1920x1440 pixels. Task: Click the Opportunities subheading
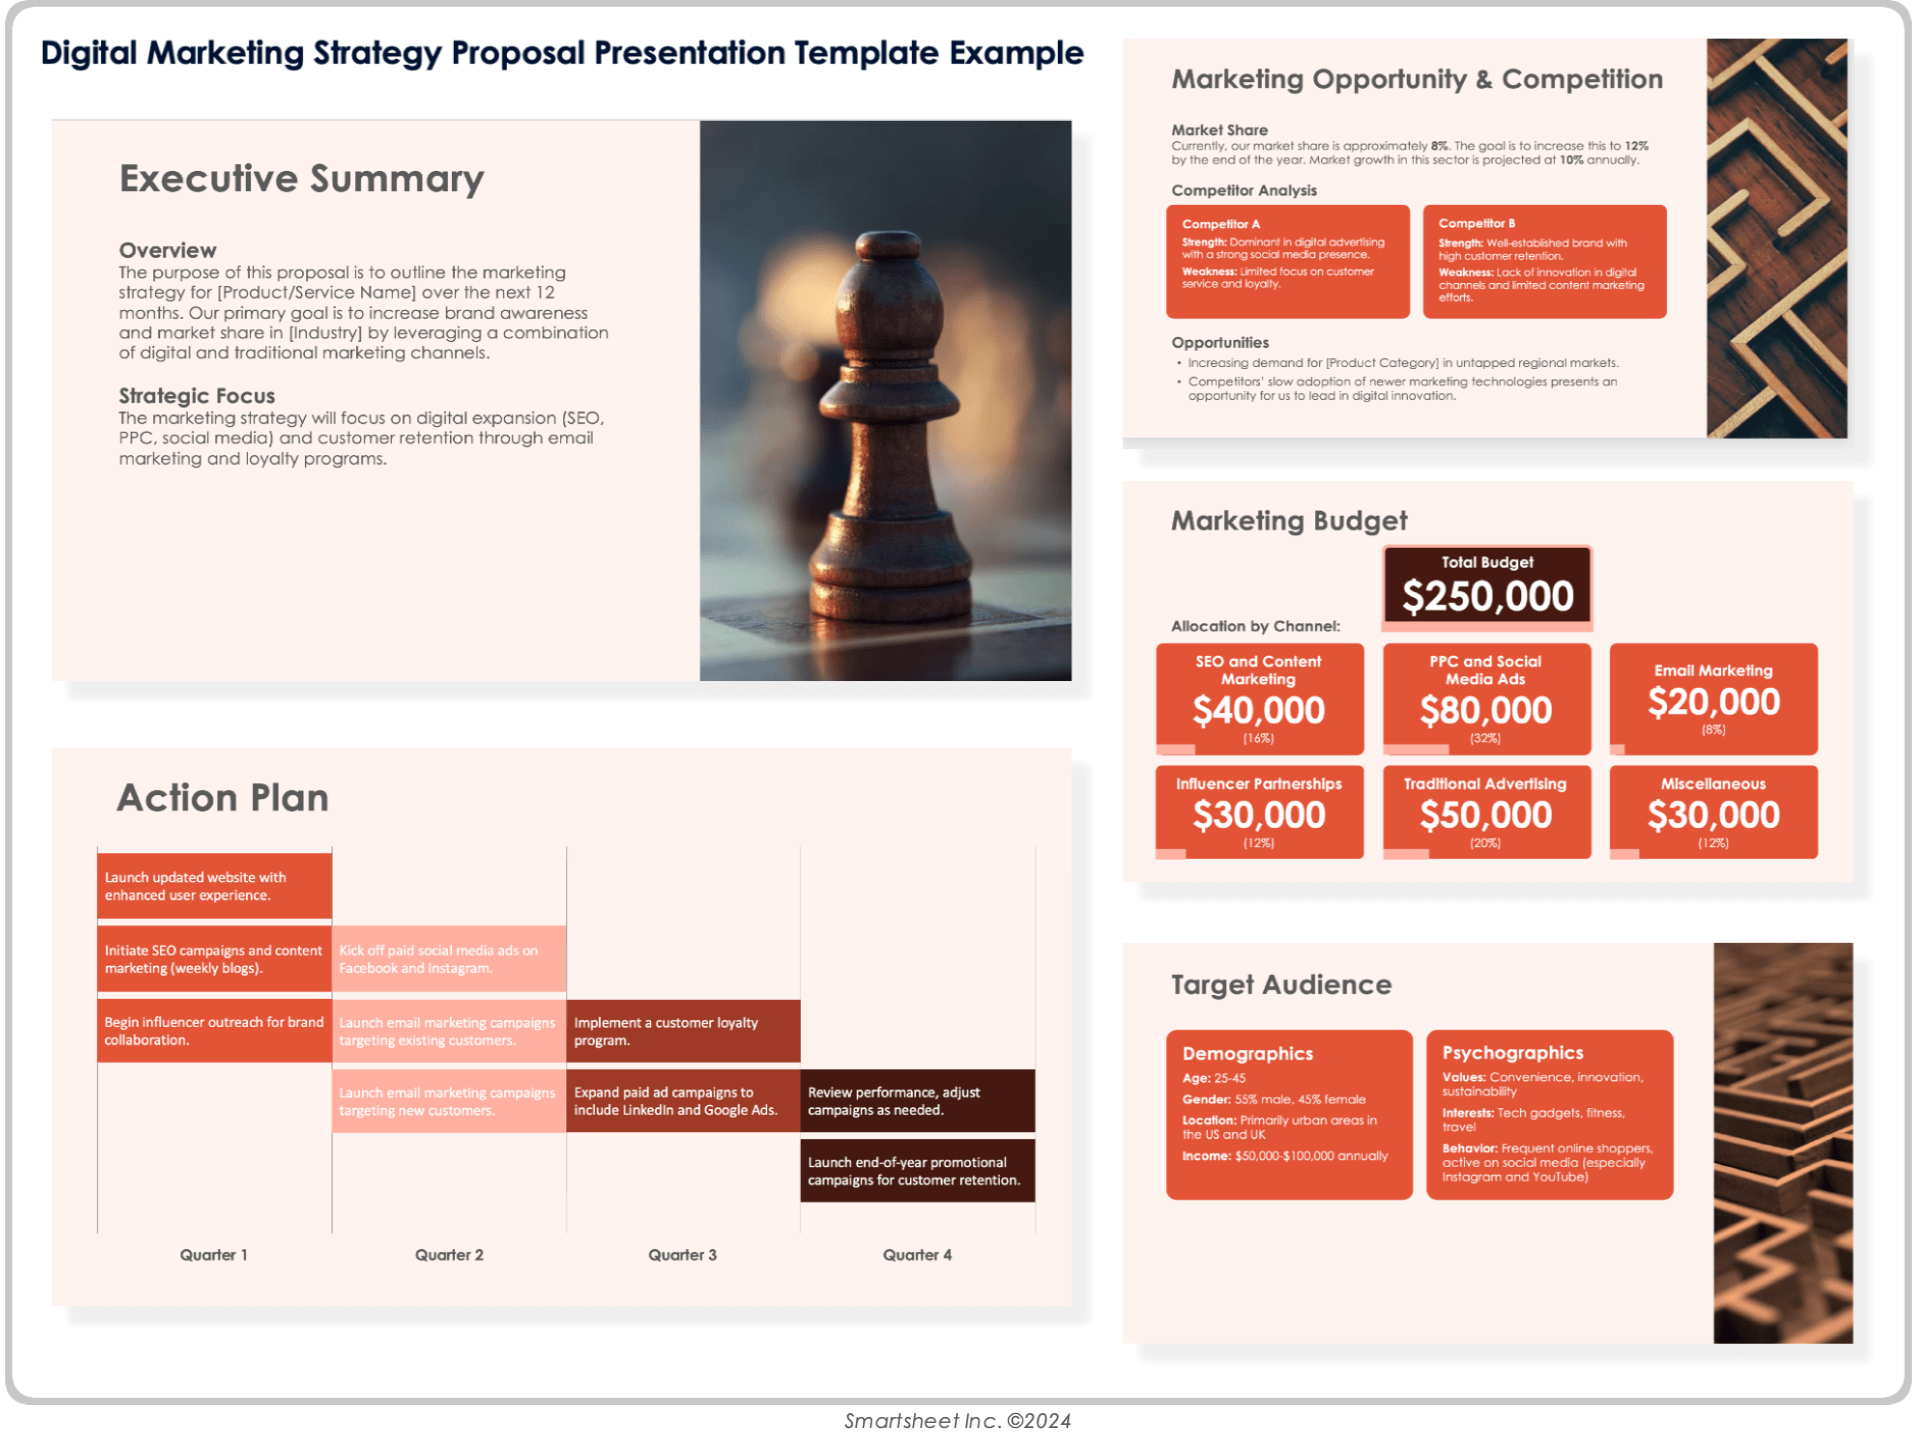(1220, 342)
